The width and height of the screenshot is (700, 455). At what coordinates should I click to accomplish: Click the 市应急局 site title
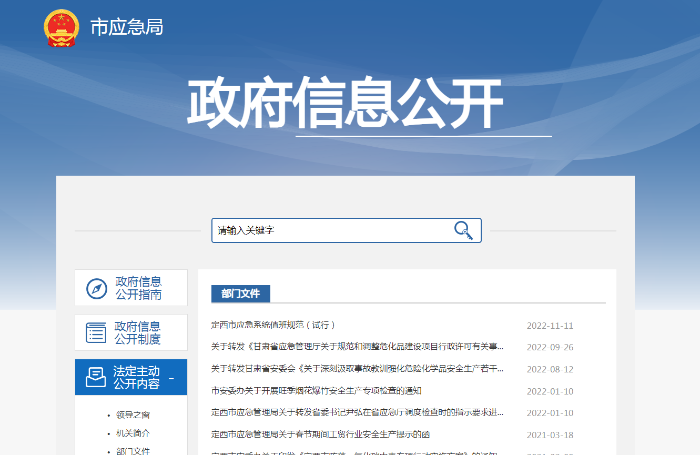[127, 28]
